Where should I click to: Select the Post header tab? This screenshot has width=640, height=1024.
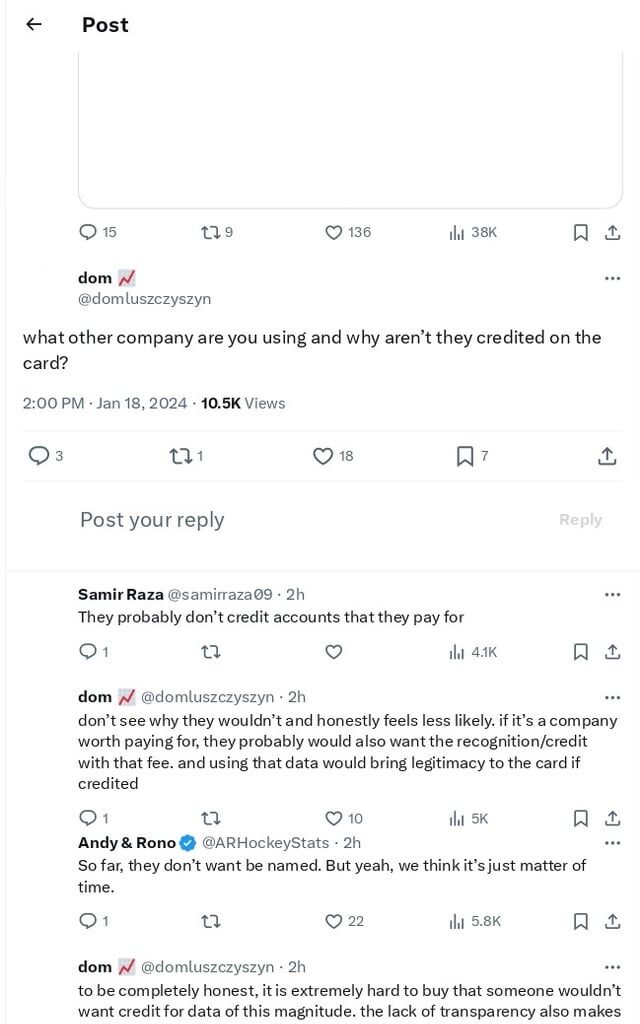coord(104,25)
